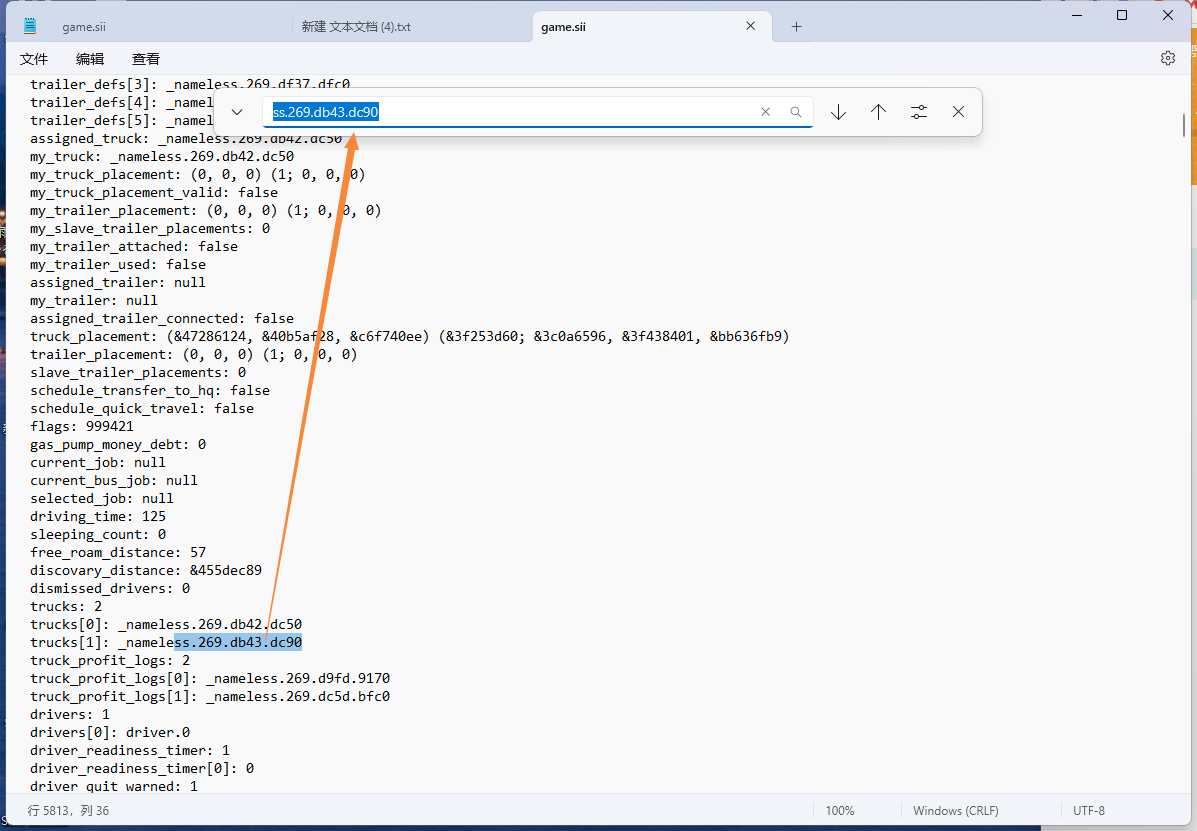Click the line 'free_roam_distance: 57'
1197x831 pixels.
[118, 552]
